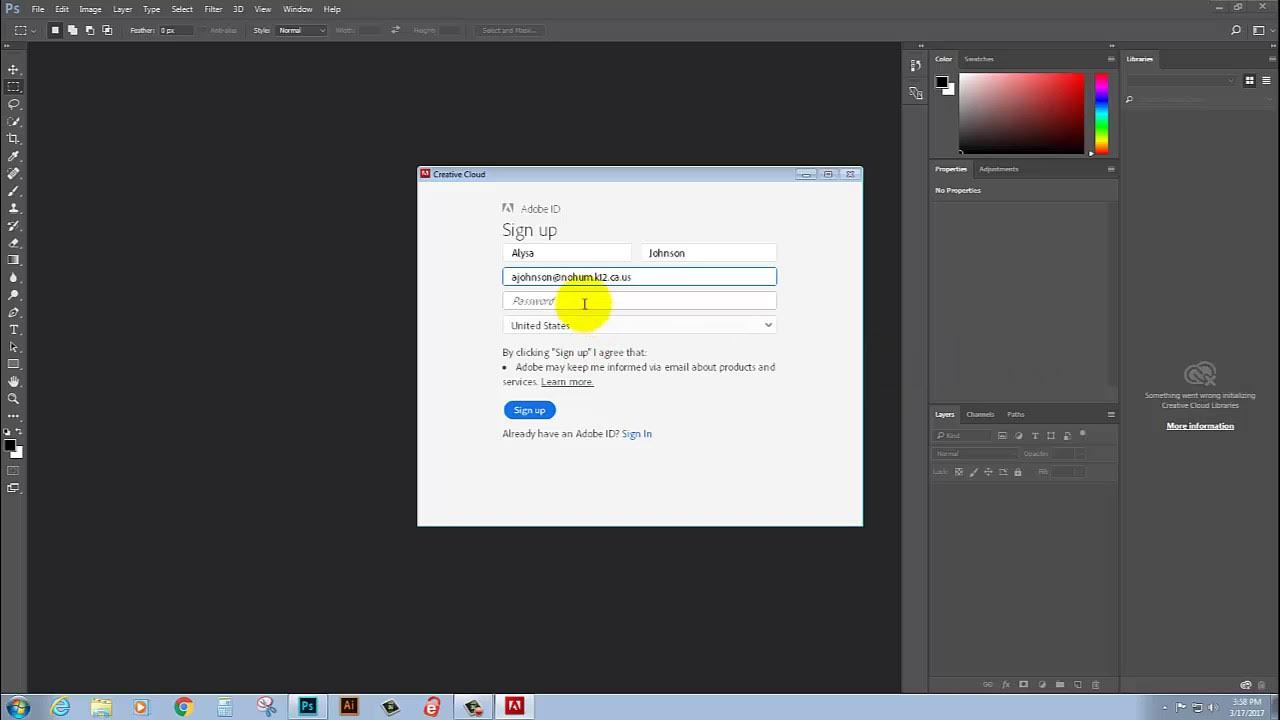Select the Path Selection tool
This screenshot has height=720, width=1280.
[x=14, y=347]
